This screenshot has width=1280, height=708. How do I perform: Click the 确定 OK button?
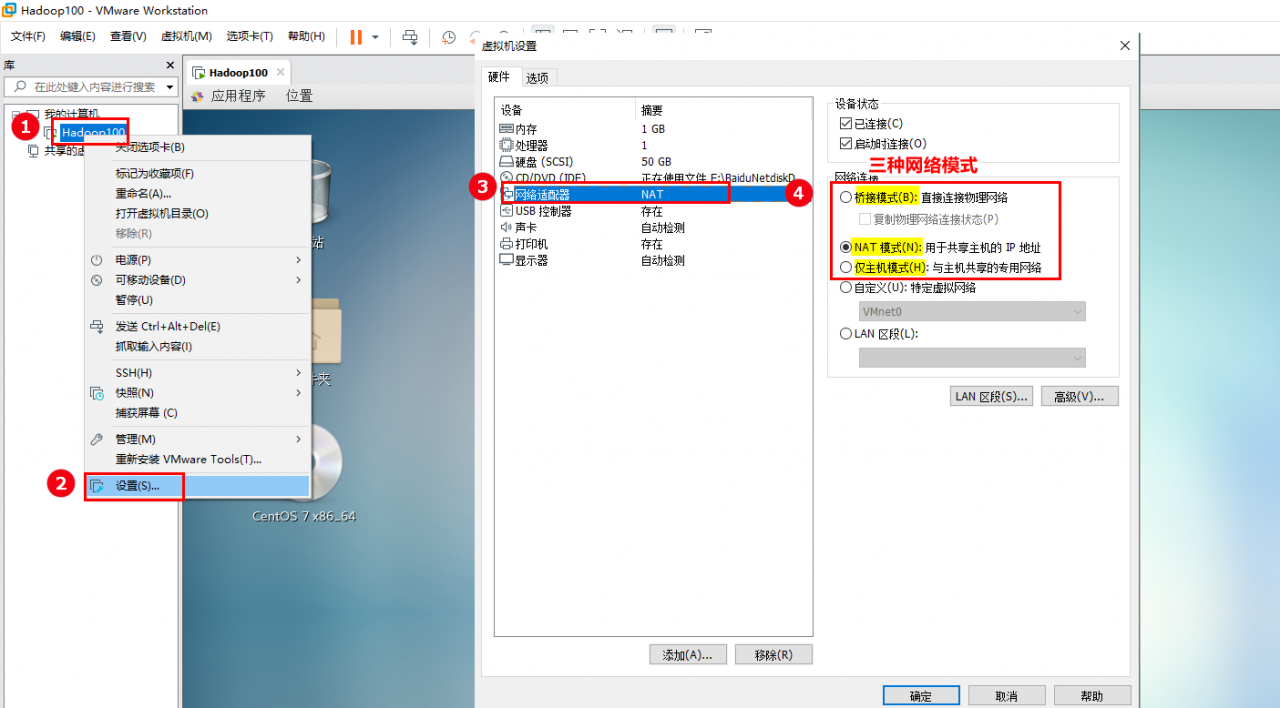click(x=921, y=696)
